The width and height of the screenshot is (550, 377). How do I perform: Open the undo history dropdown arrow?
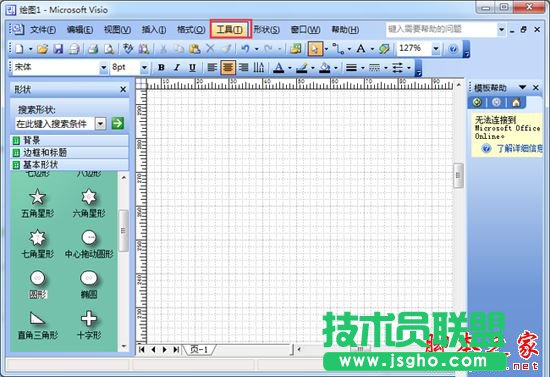(256, 49)
